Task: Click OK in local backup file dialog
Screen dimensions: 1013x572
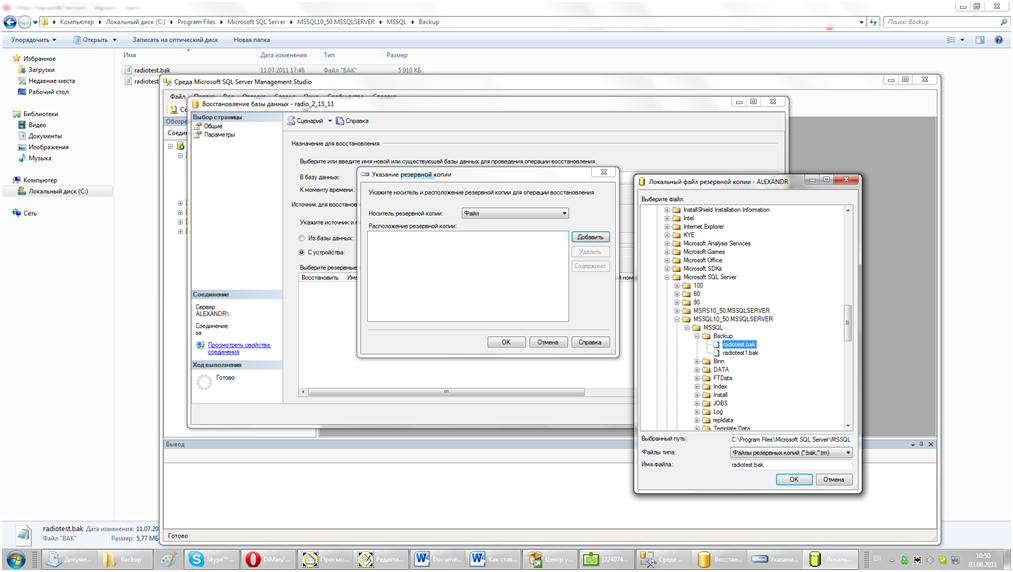Action: (x=794, y=480)
